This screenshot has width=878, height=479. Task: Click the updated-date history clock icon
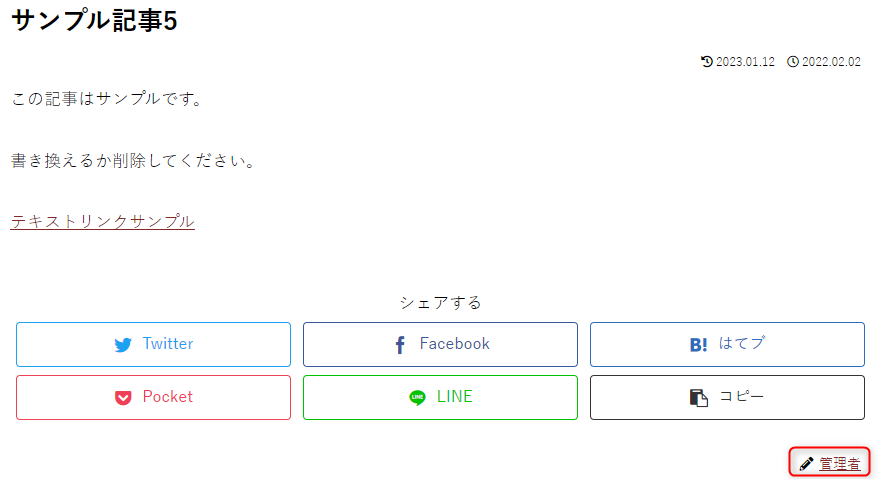[x=707, y=62]
